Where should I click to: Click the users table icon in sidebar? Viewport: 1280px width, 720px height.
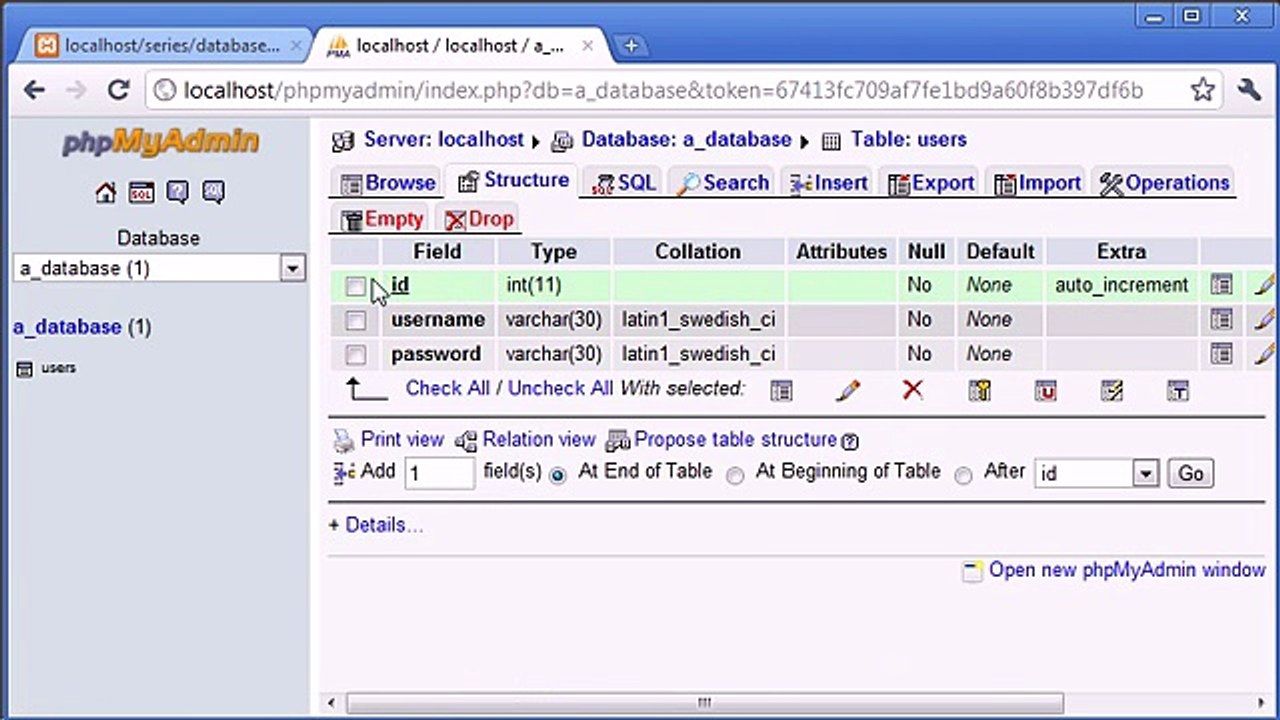25,369
